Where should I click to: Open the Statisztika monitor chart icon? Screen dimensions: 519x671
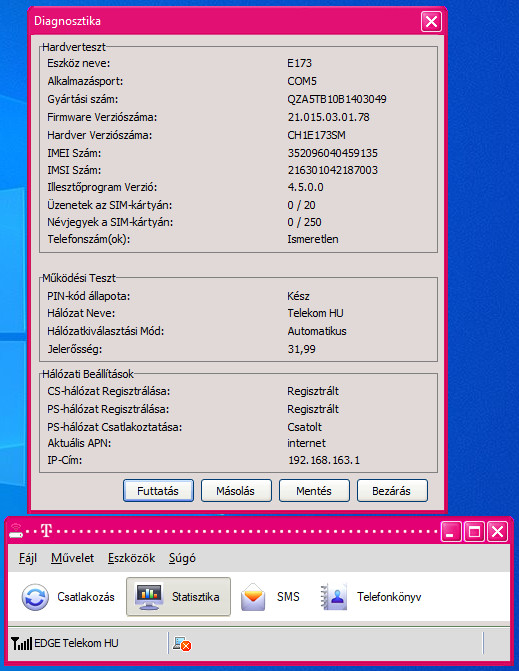[x=149, y=596]
